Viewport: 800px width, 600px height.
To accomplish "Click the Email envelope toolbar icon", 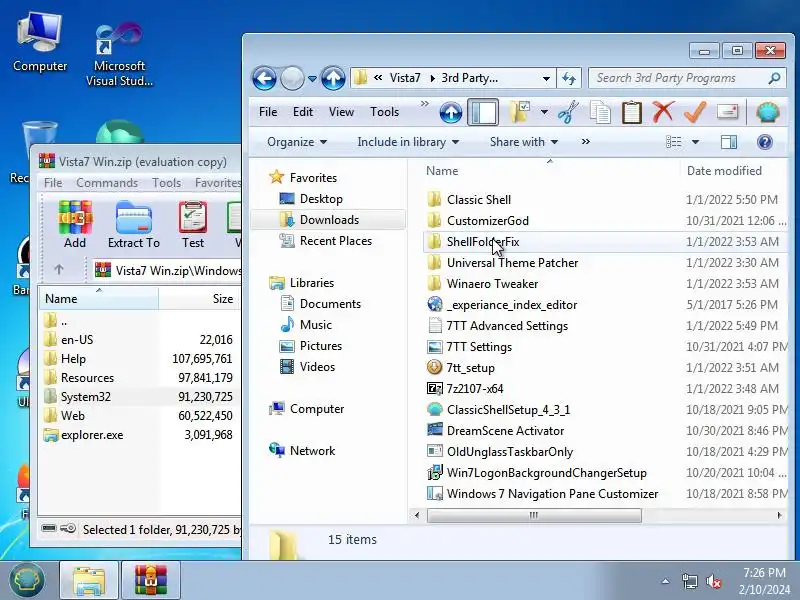I will 727,112.
